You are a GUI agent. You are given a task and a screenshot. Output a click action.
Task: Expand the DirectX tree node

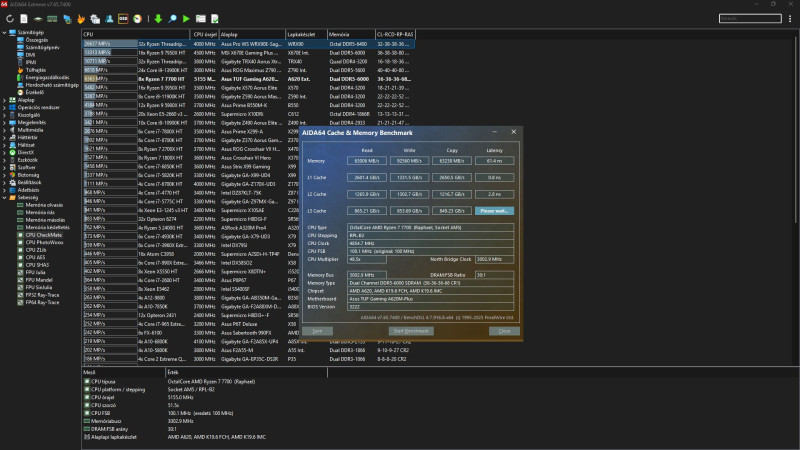pyautogui.click(x=5, y=153)
